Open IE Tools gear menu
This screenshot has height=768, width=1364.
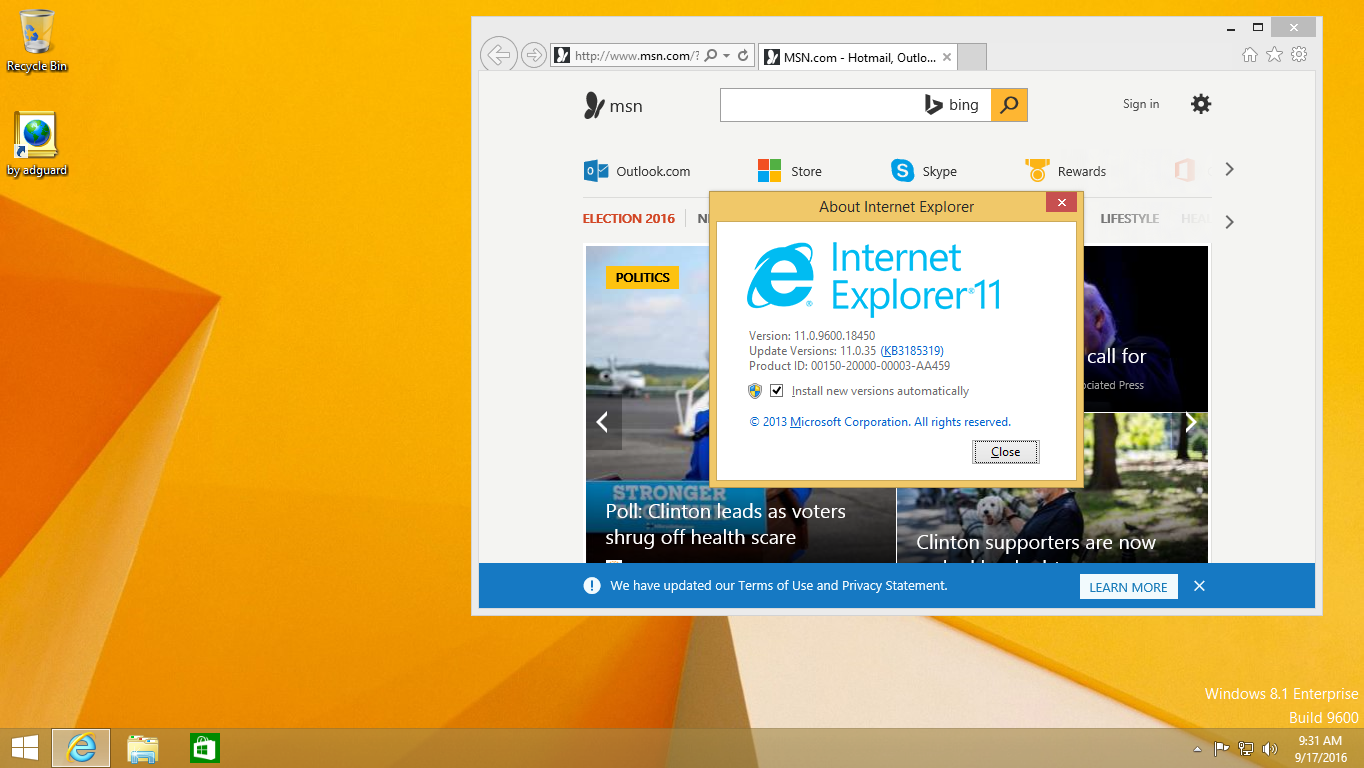(1299, 55)
